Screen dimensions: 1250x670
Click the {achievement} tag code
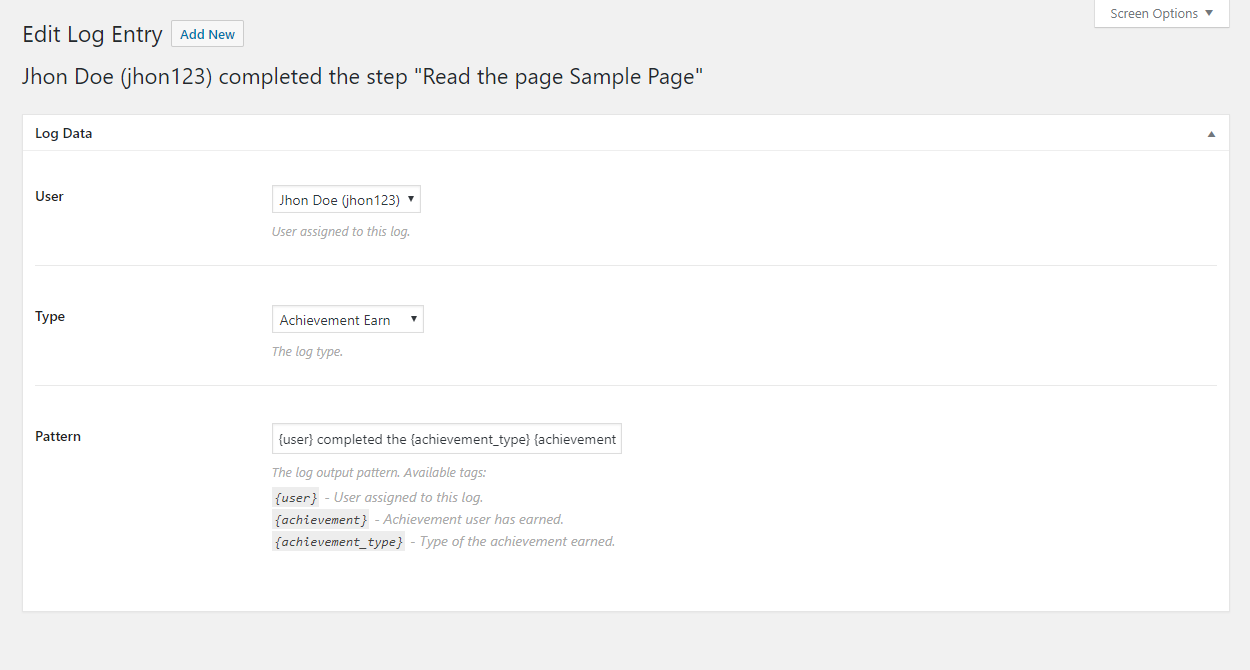pos(320,520)
